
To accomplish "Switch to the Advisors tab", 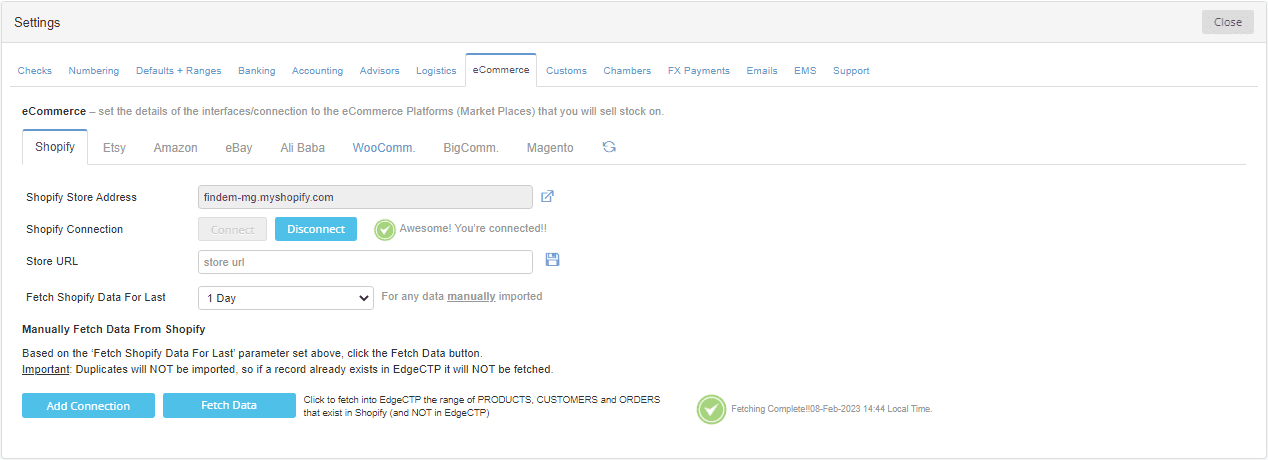I will 380,71.
